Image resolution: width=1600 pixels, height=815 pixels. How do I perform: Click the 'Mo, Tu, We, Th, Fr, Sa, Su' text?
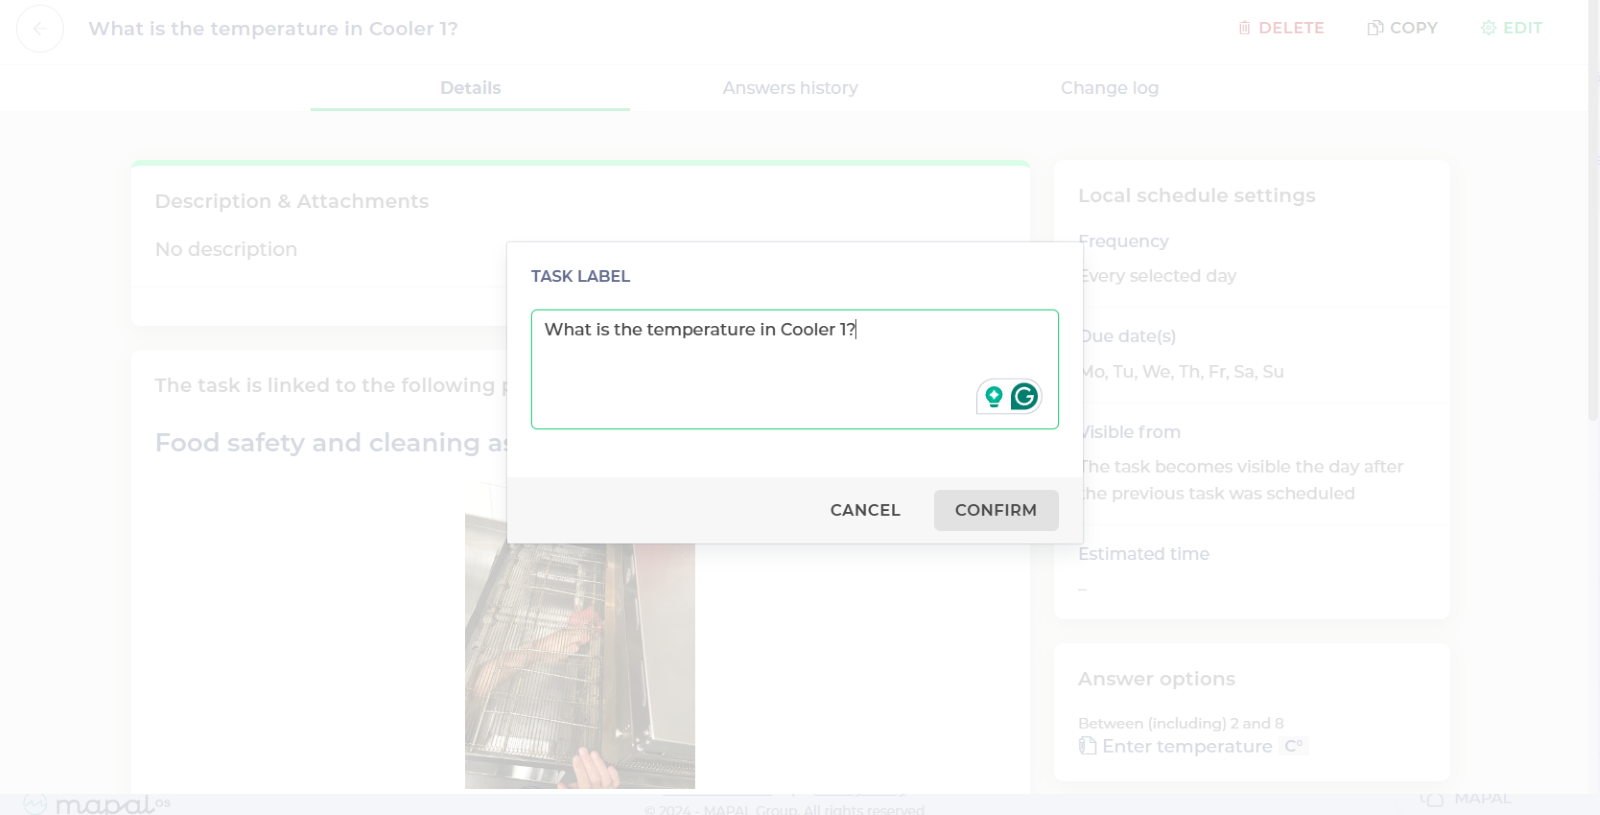tap(1181, 372)
